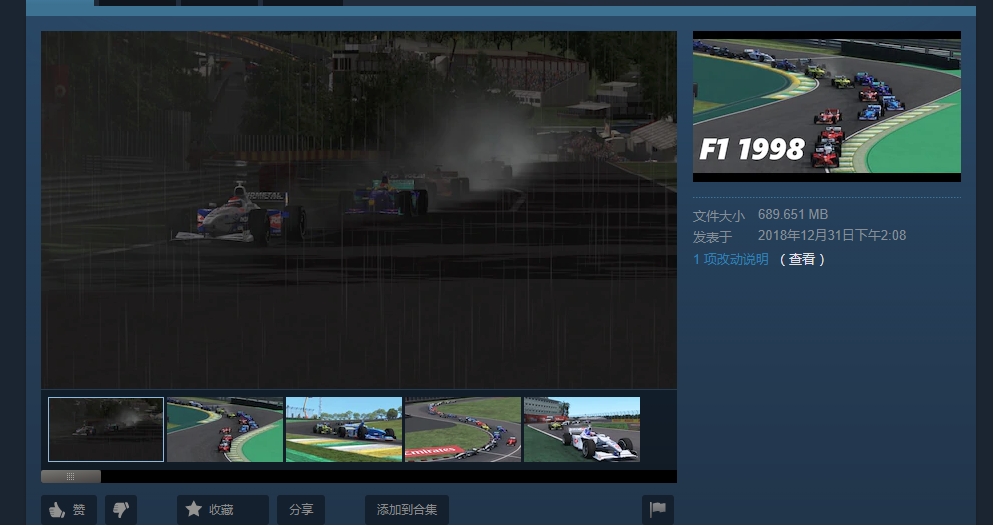Select the dark rainy race thumbnail
The width and height of the screenshot is (993, 525).
pyautogui.click(x=106, y=429)
